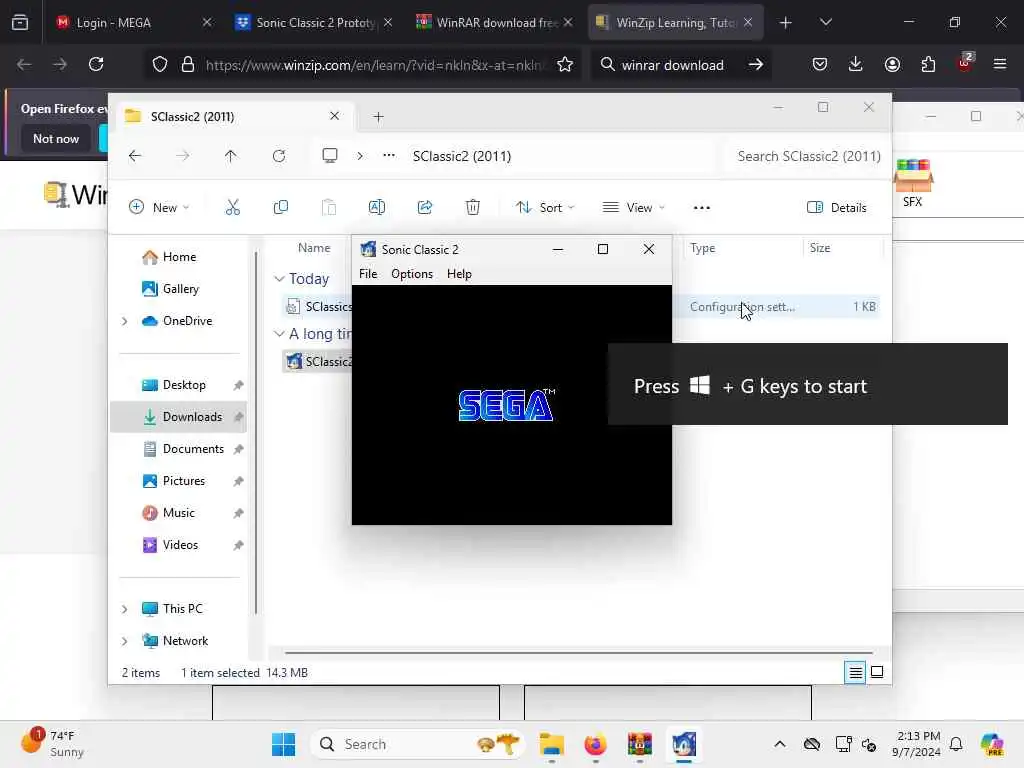Open the View dropdown
This screenshot has height=768, width=1024.
pos(633,208)
